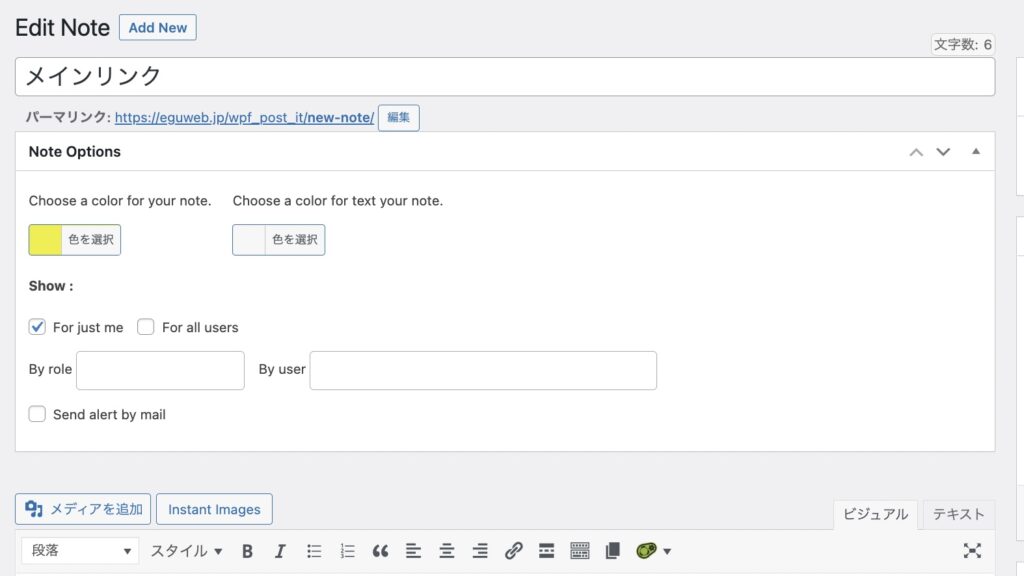1024x576 pixels.
Task: Pick the yellow note color swatch
Action: 46,240
